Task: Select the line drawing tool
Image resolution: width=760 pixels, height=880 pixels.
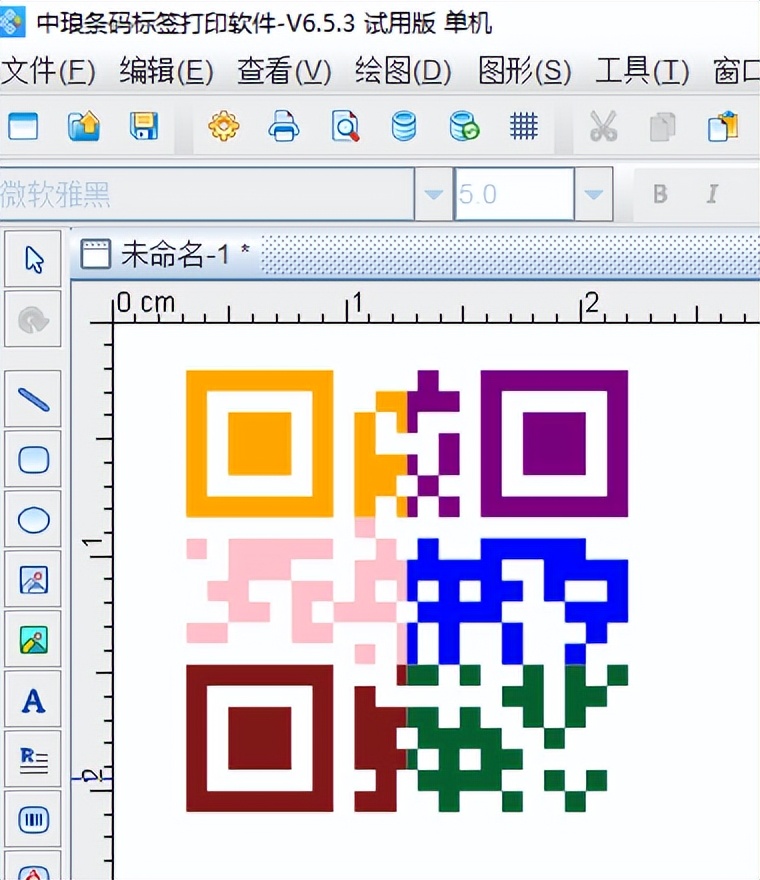Action: [x=33, y=399]
